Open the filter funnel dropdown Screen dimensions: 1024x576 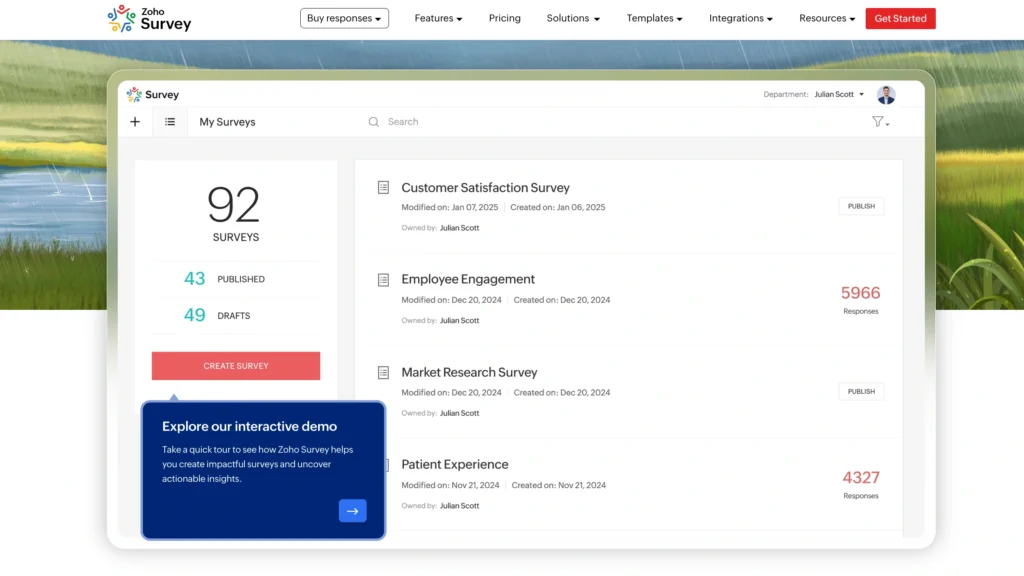(x=881, y=122)
